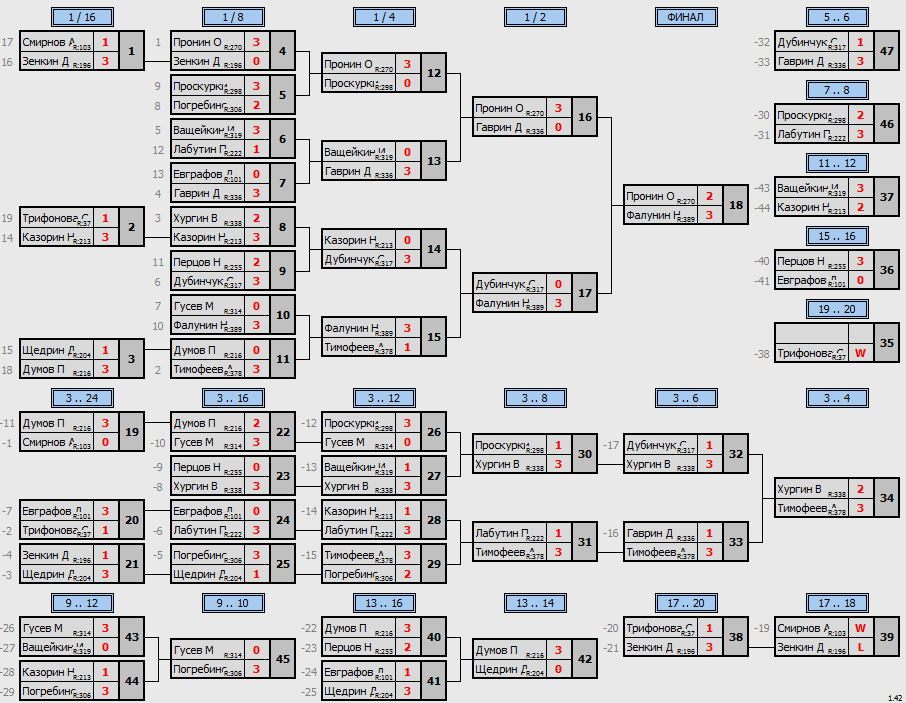Click "Щедрин Д" in match 42
This screenshot has width=906, height=703.
click(x=501, y=669)
